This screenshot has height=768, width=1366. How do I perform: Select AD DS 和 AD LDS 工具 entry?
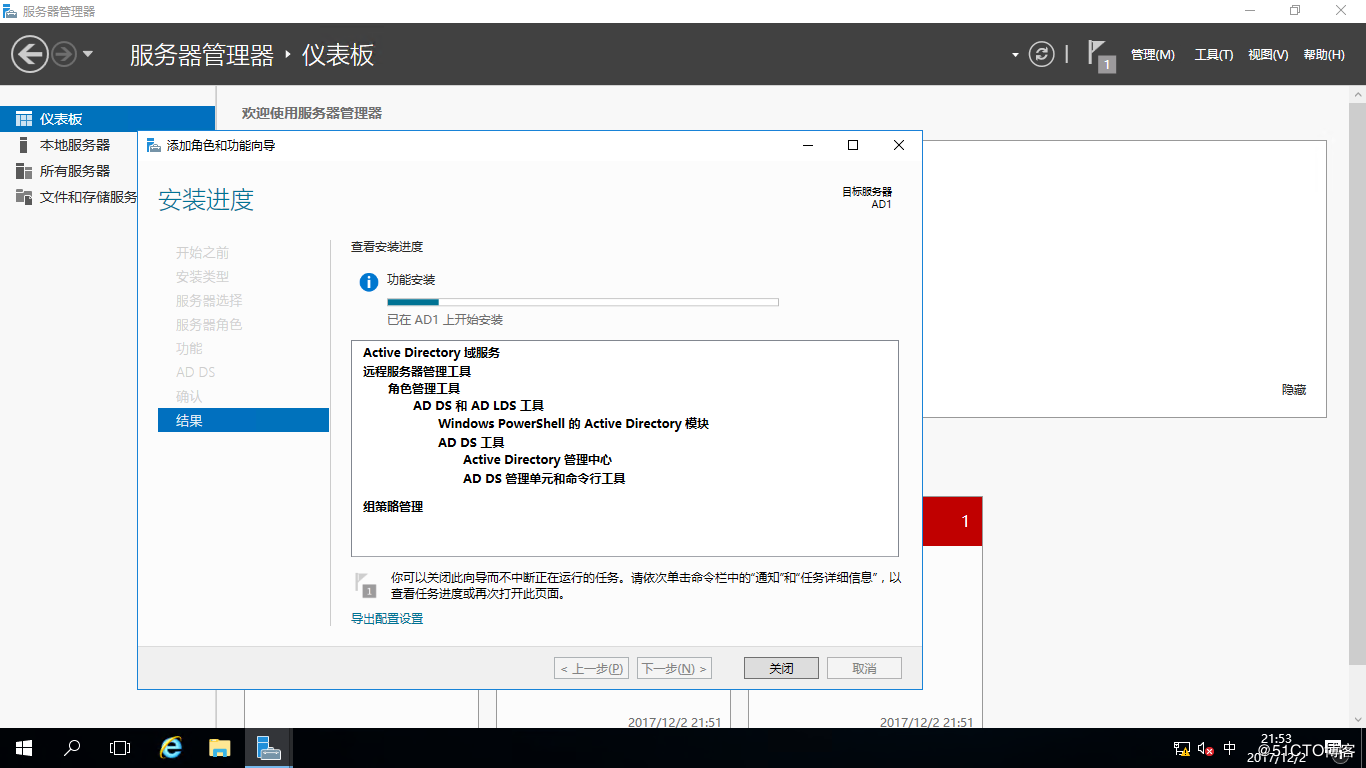[478, 406]
